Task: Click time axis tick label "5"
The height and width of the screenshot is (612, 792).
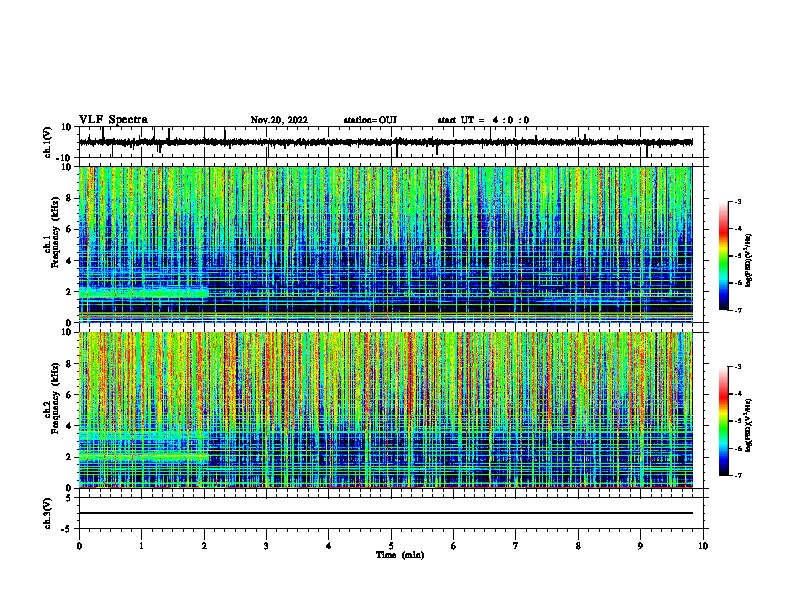Action: point(391,546)
